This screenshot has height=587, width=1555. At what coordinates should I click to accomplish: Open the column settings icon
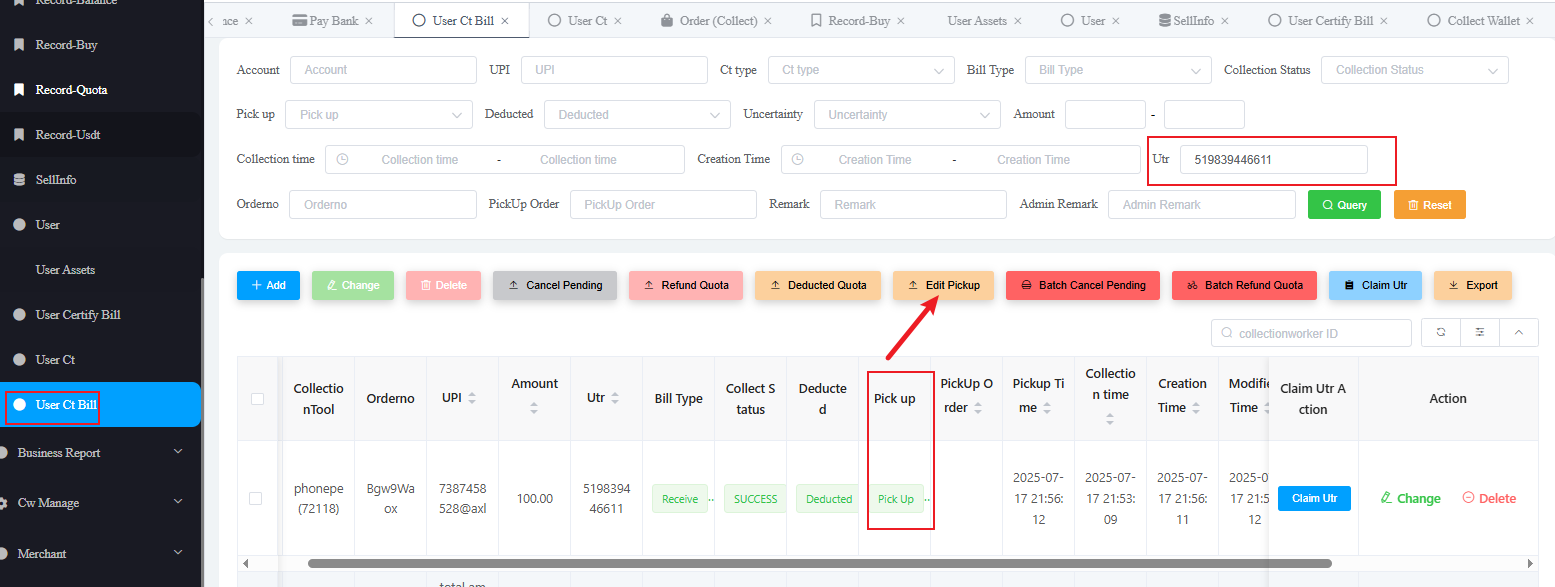1479,332
